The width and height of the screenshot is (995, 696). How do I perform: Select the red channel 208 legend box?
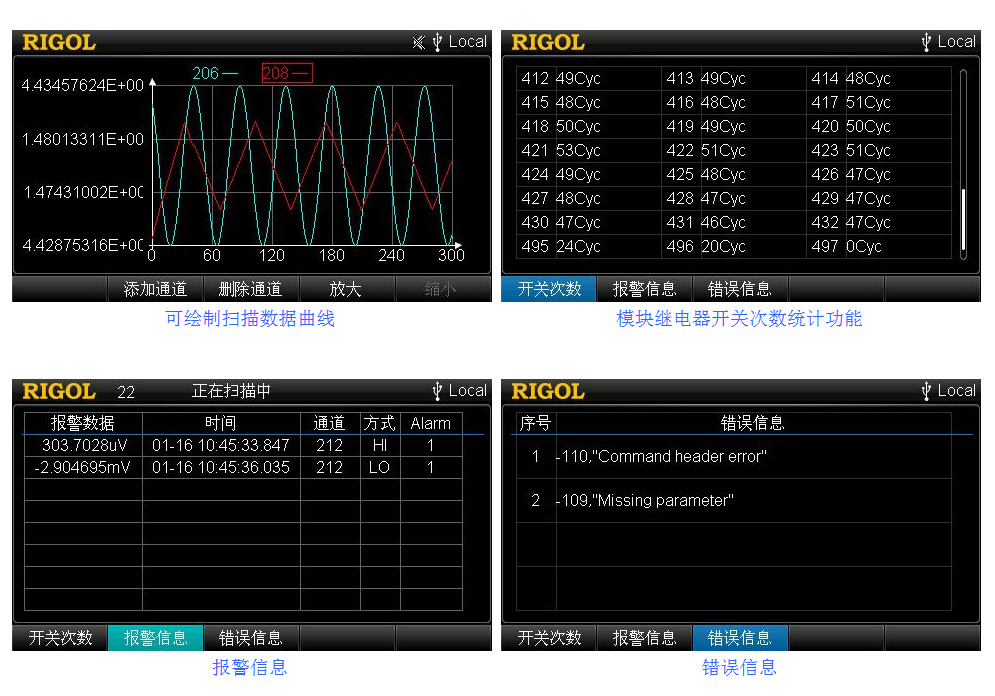286,73
